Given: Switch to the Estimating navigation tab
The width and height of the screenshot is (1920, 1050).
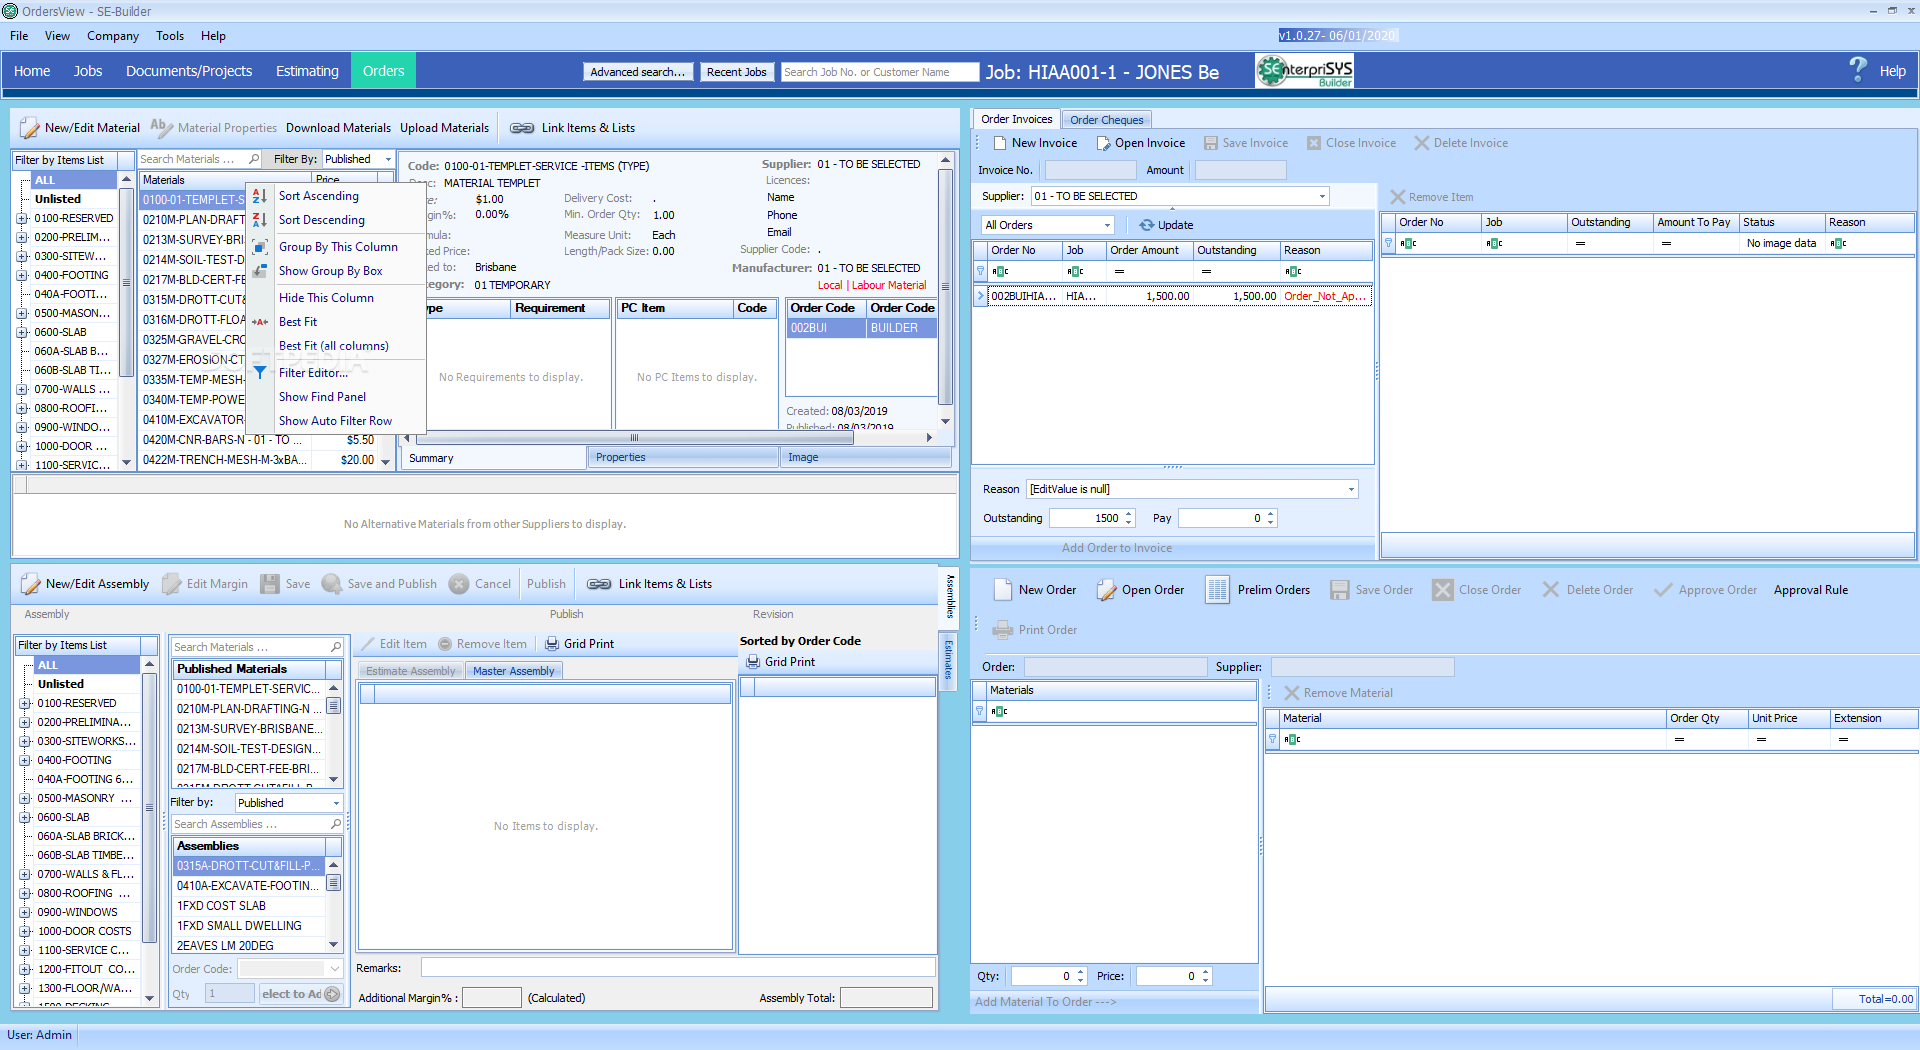Looking at the screenshot, I should (307, 71).
